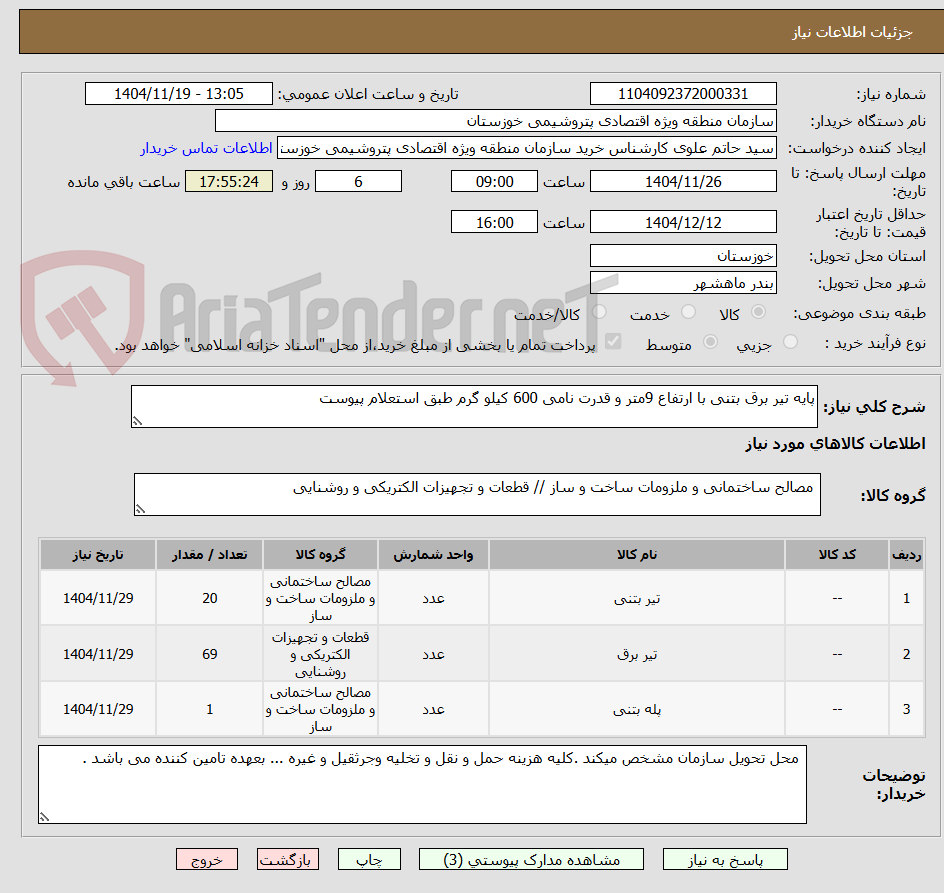Click quantity 1 in the پله بتنی row
944x893 pixels.
coord(210,709)
